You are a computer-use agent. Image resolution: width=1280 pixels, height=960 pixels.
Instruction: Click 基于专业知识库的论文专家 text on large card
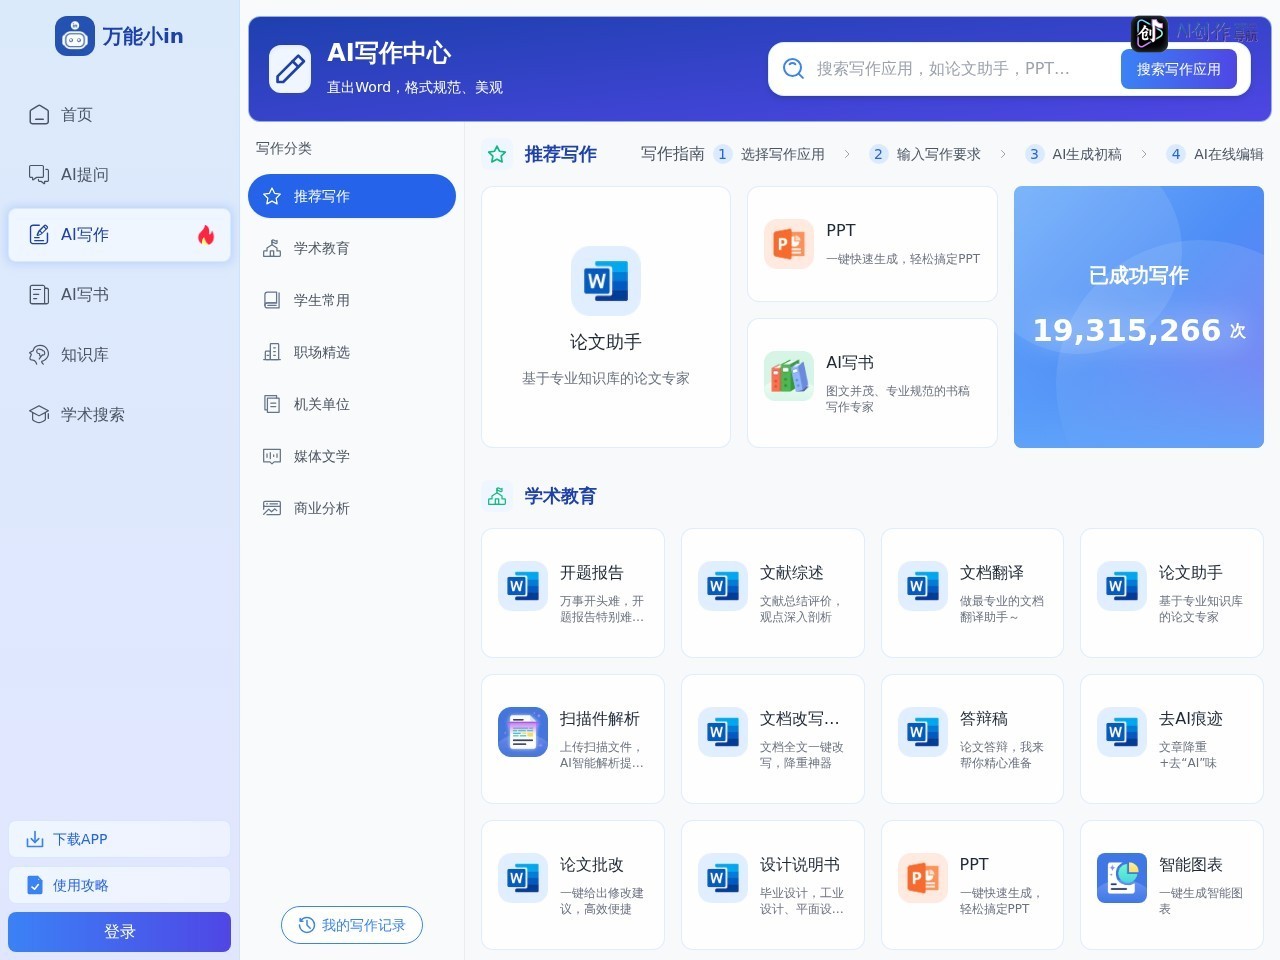606,378
